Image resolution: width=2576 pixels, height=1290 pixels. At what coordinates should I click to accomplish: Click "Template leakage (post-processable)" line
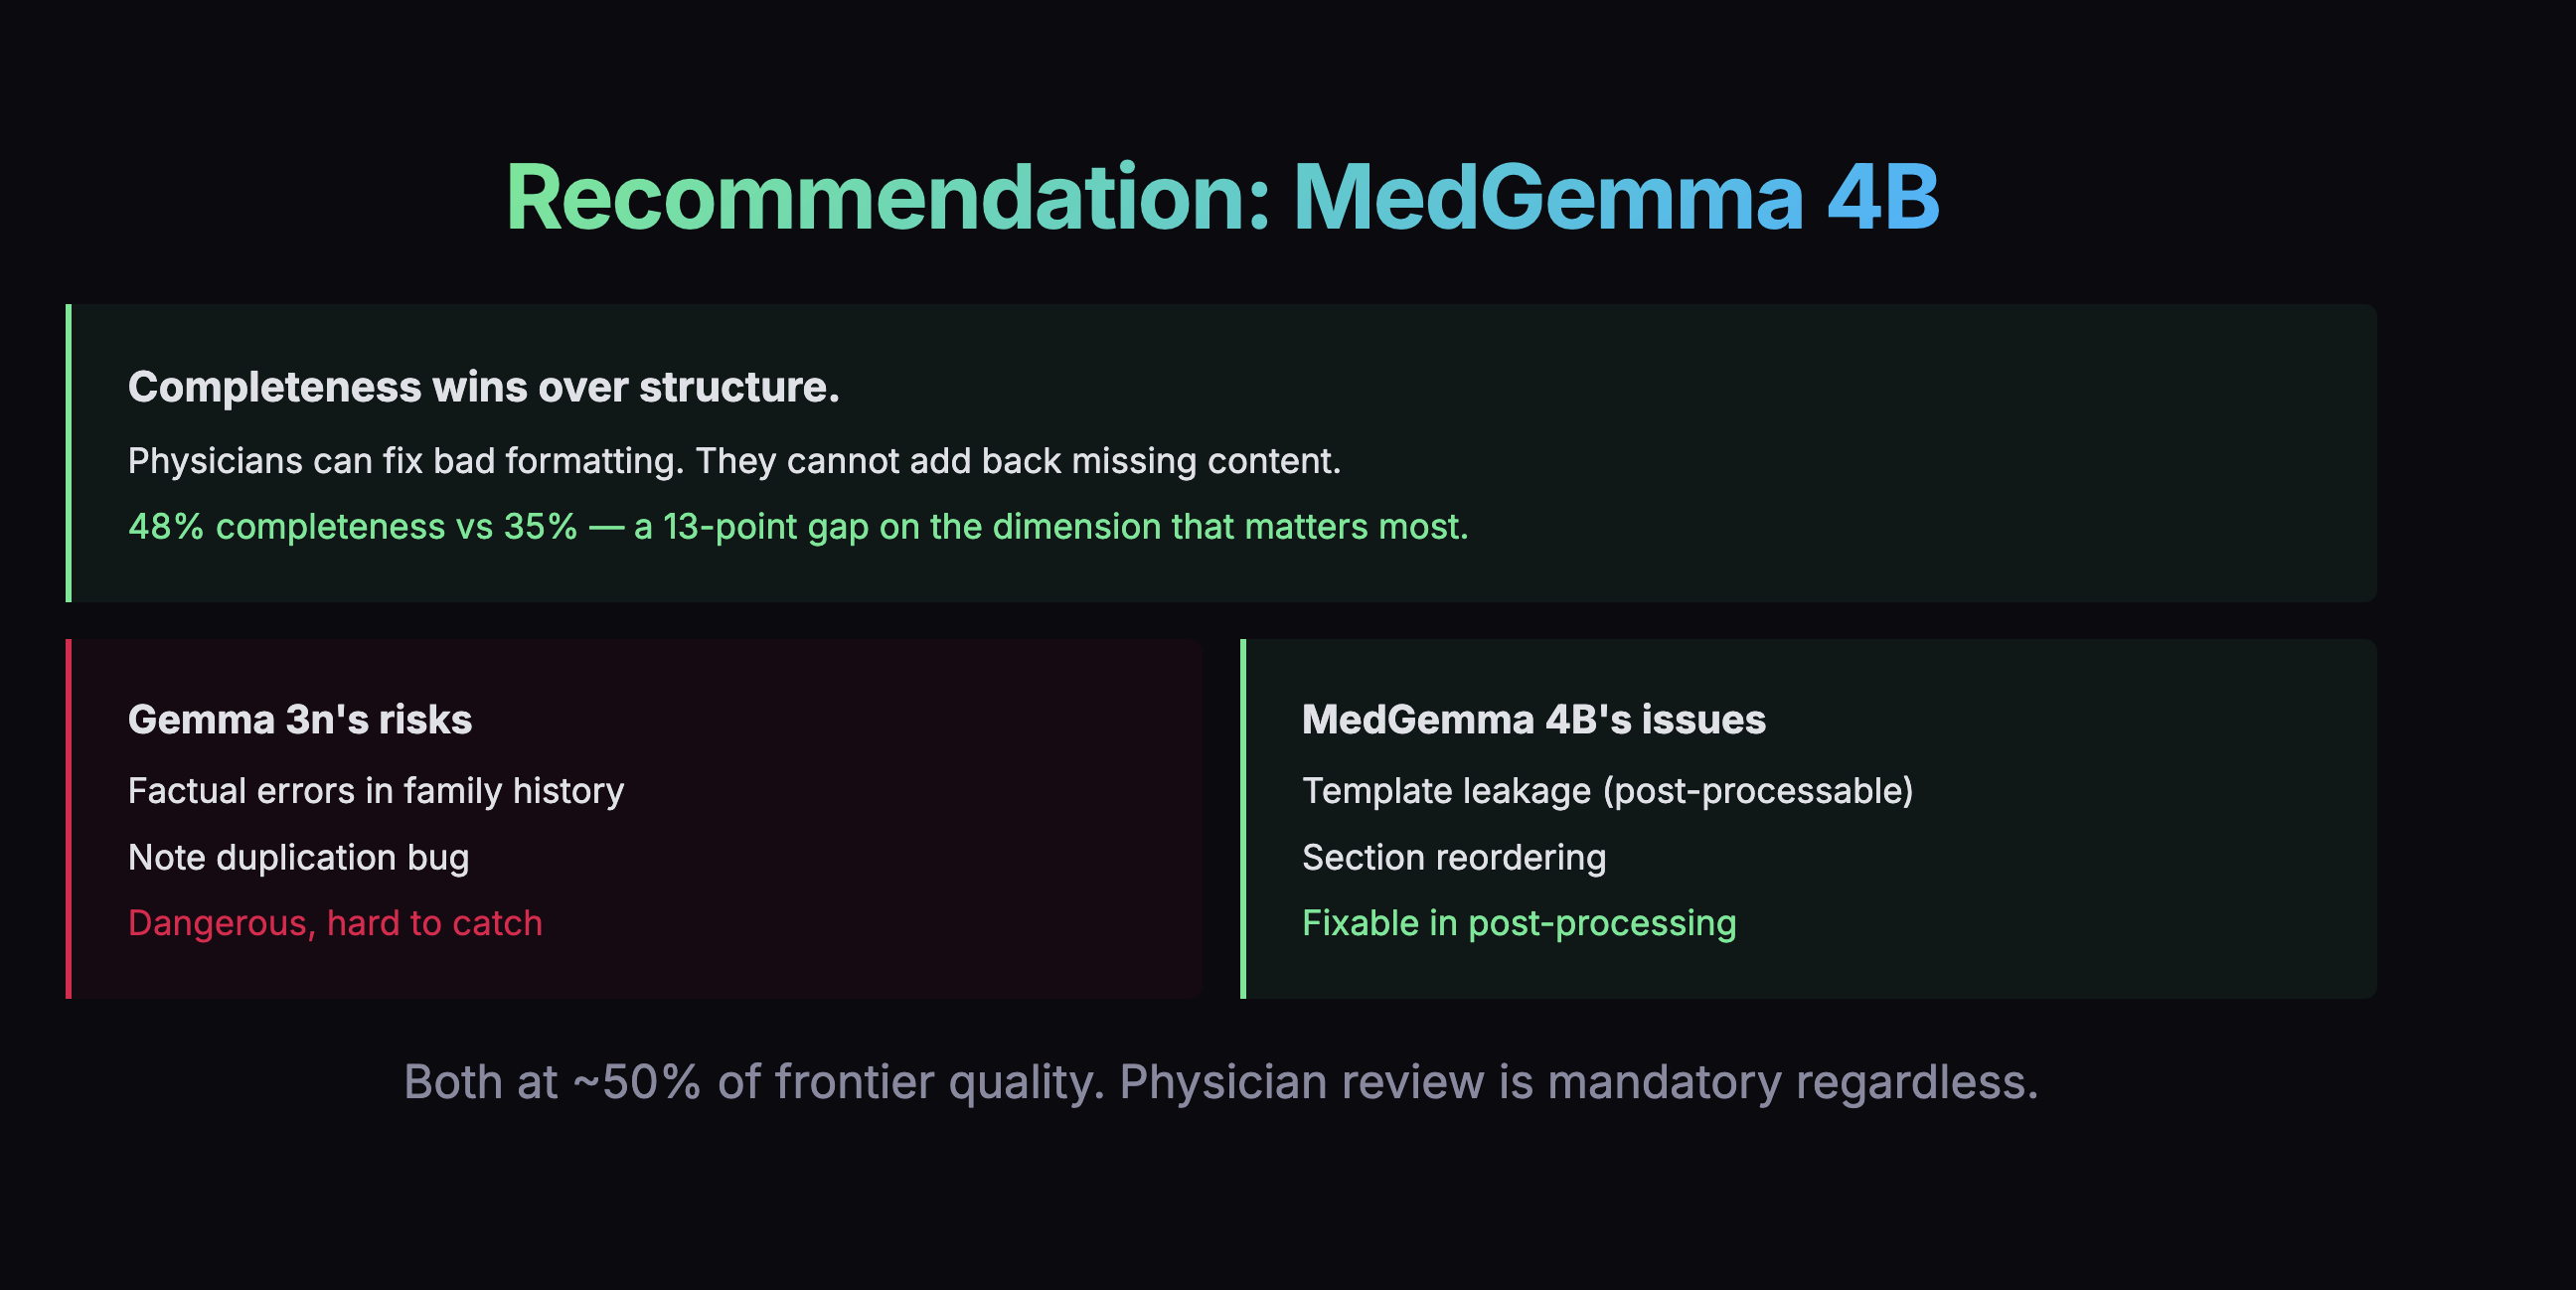tap(1607, 791)
